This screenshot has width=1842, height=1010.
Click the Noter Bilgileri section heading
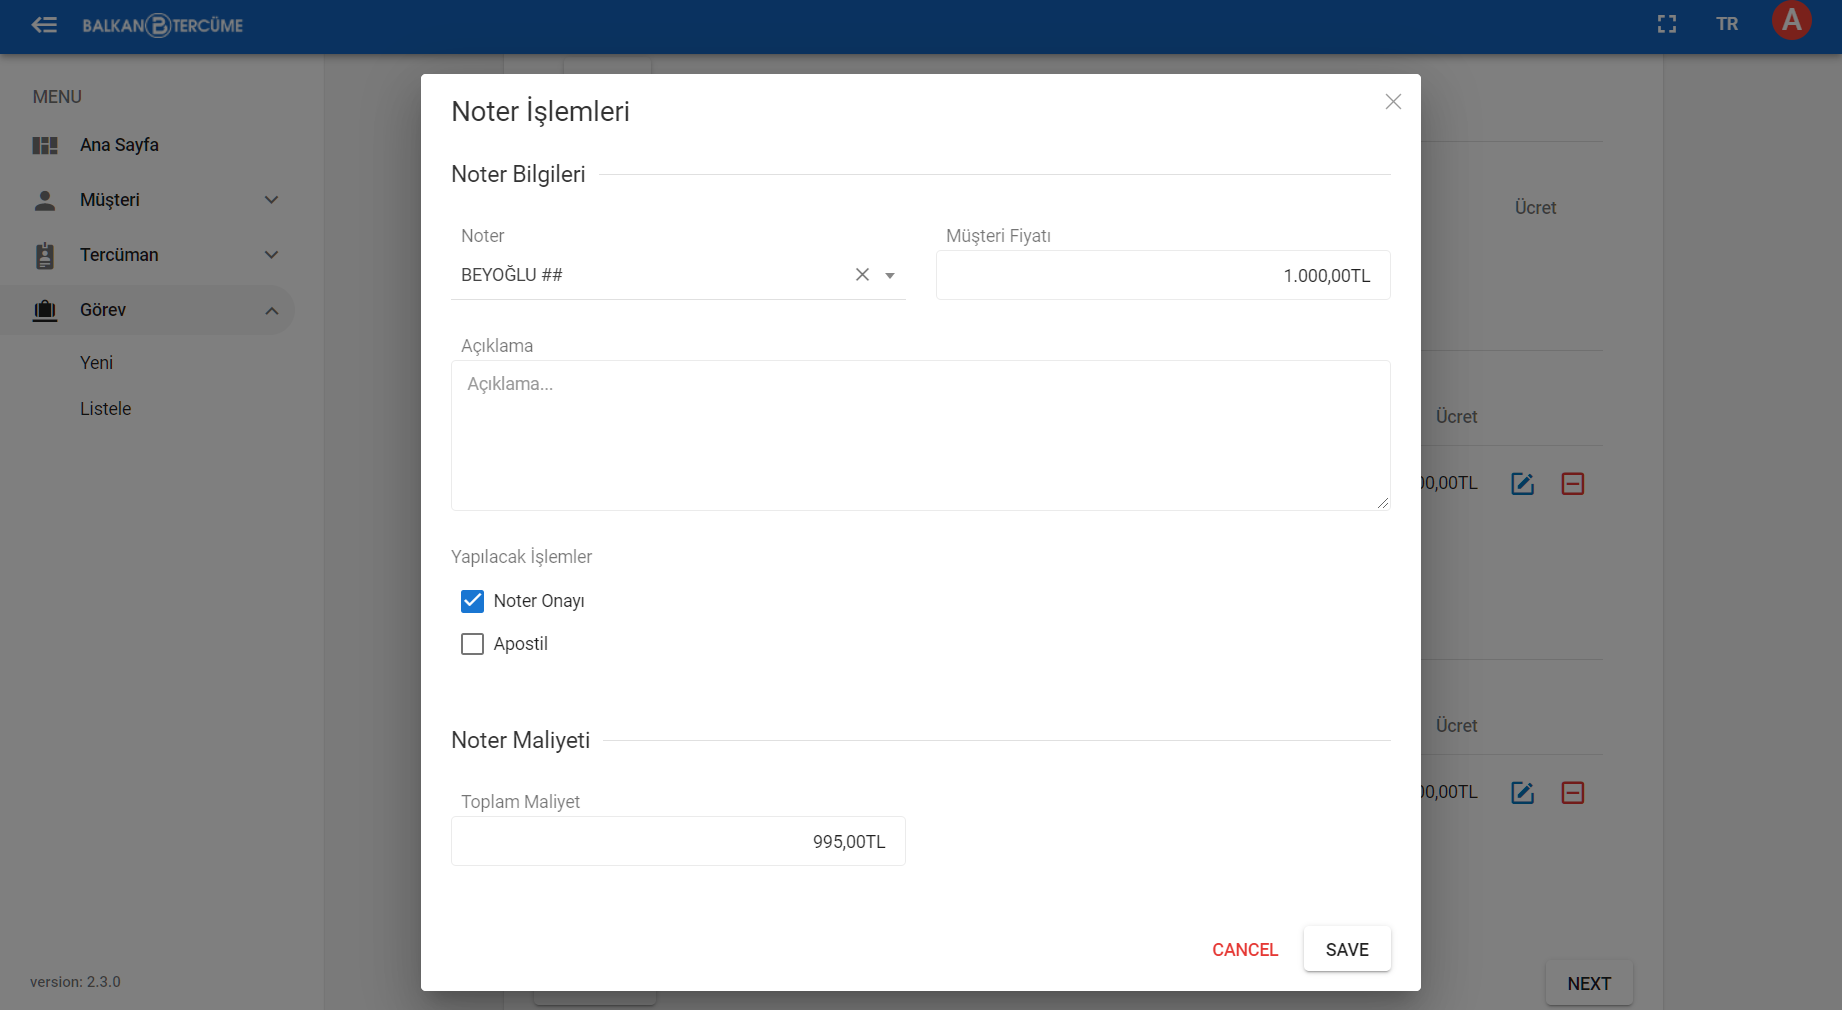tap(518, 174)
